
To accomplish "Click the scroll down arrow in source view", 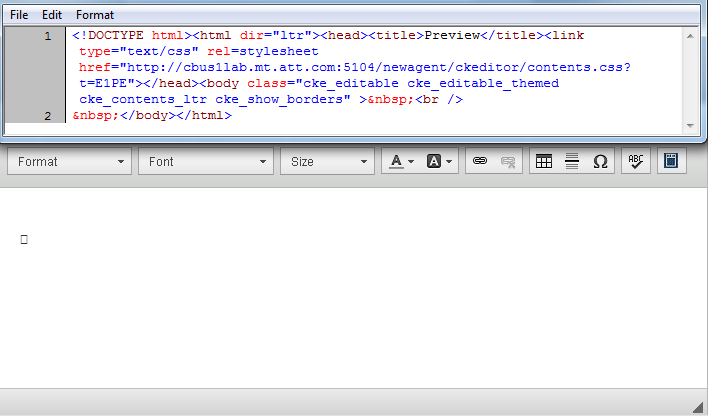I will [x=690, y=126].
